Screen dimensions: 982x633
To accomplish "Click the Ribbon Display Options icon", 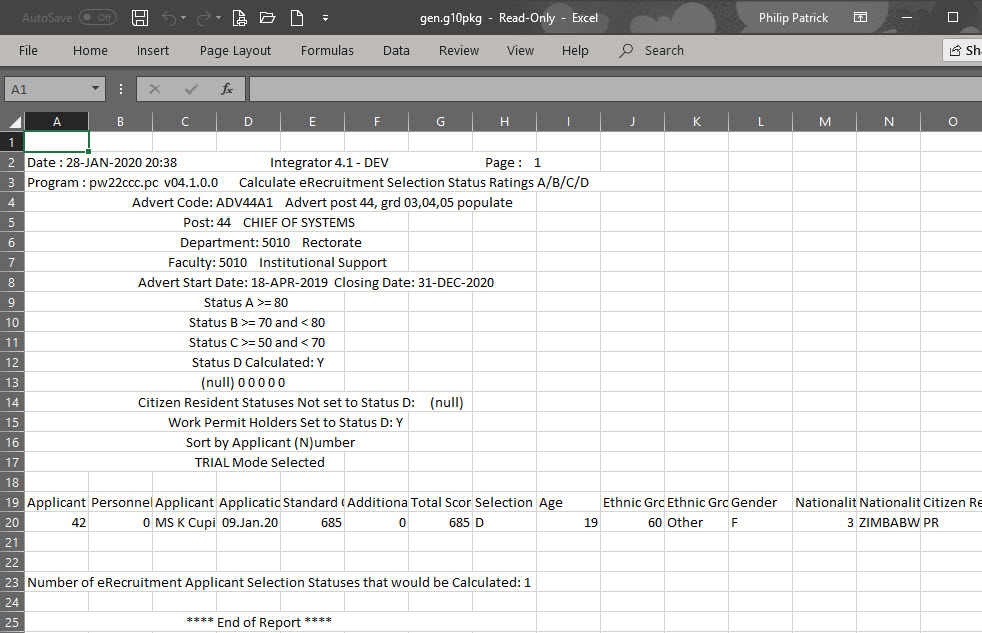I will [862, 17].
